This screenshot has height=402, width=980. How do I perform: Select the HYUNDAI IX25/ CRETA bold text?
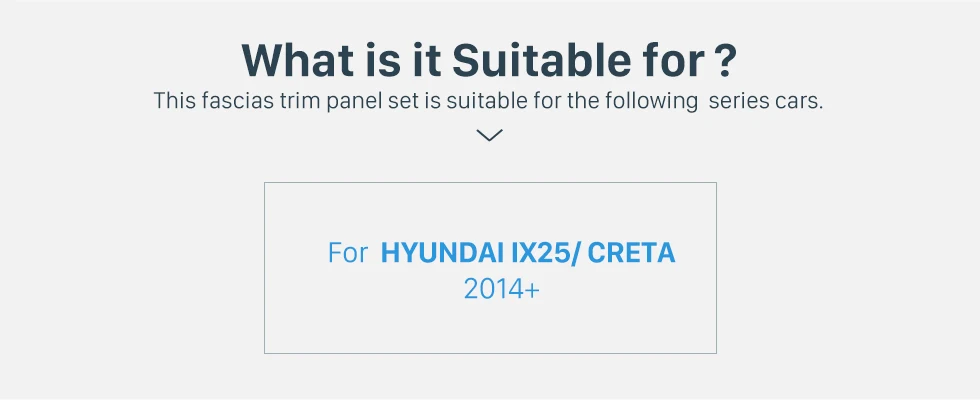tap(528, 253)
